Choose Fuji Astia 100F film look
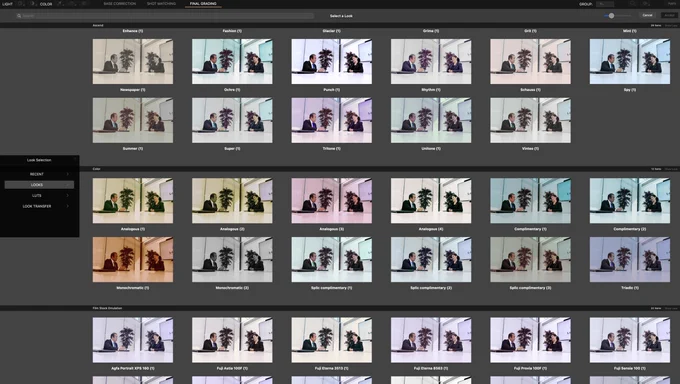680x384 pixels. [x=232, y=340]
